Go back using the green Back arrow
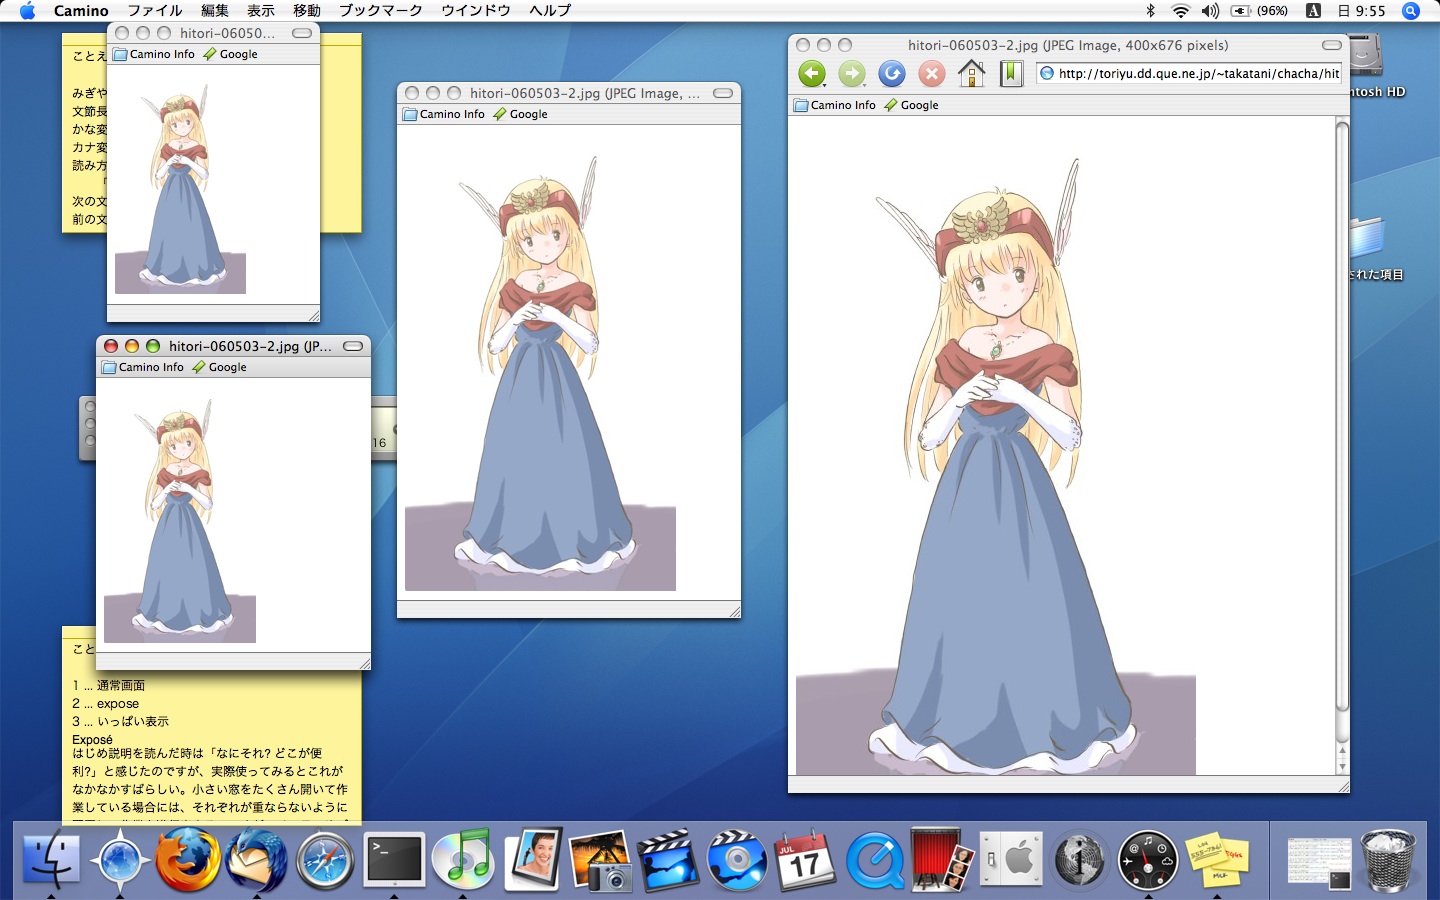The width and height of the screenshot is (1440, 900). tap(812, 74)
